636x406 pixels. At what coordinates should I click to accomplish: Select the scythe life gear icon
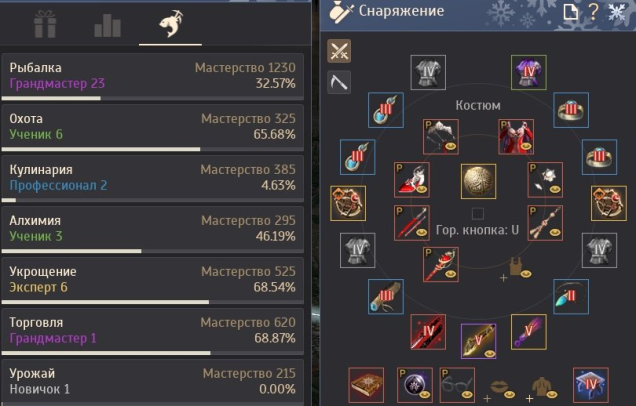[x=339, y=82]
